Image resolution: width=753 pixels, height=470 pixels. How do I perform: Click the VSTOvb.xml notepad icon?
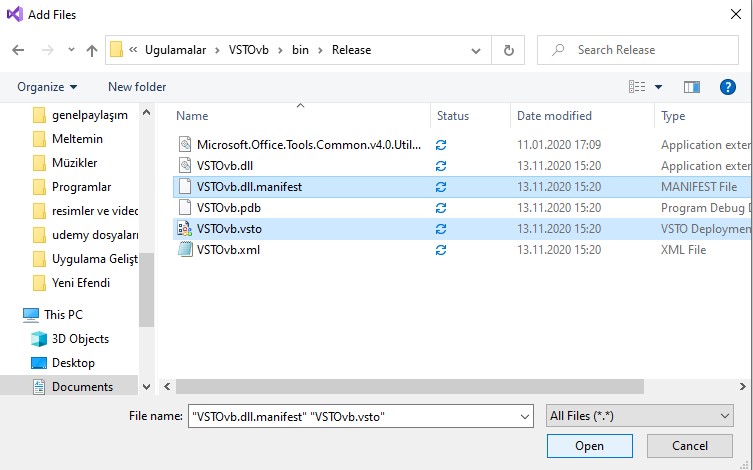pyautogui.click(x=185, y=250)
